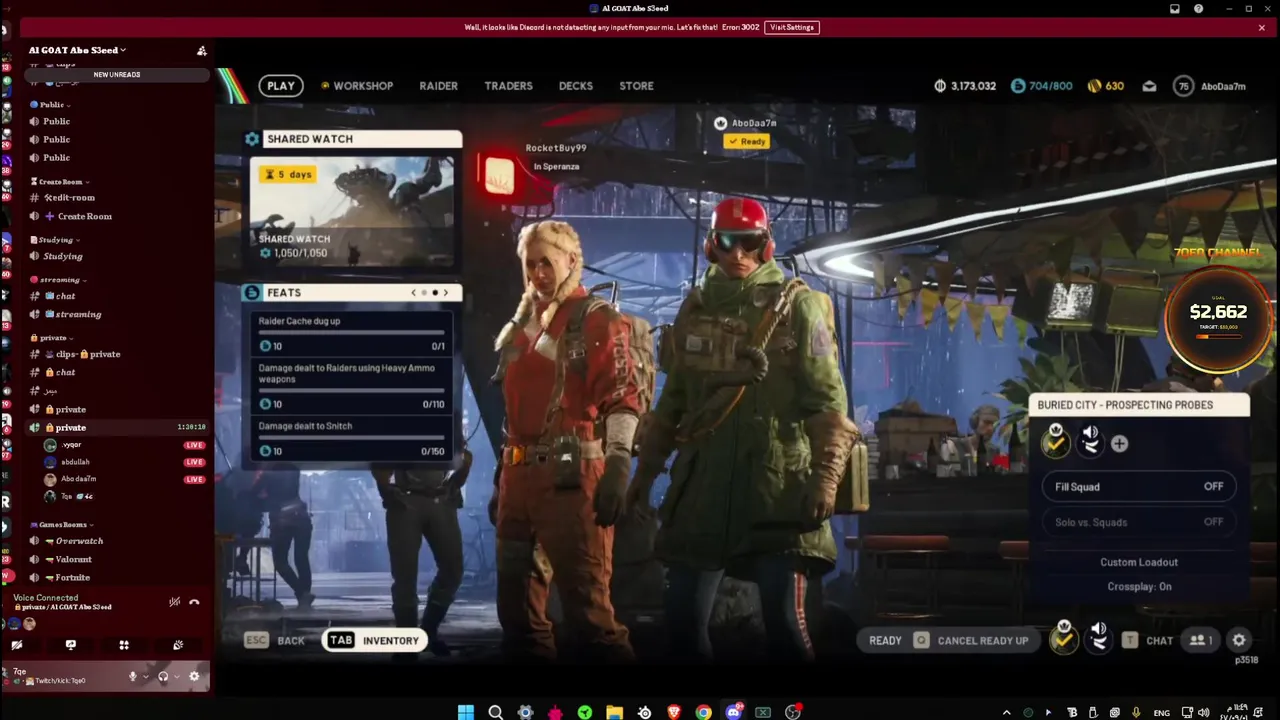Expand the AI GOAT Abo S3eed server menu
The image size is (1280, 720).
(77, 50)
